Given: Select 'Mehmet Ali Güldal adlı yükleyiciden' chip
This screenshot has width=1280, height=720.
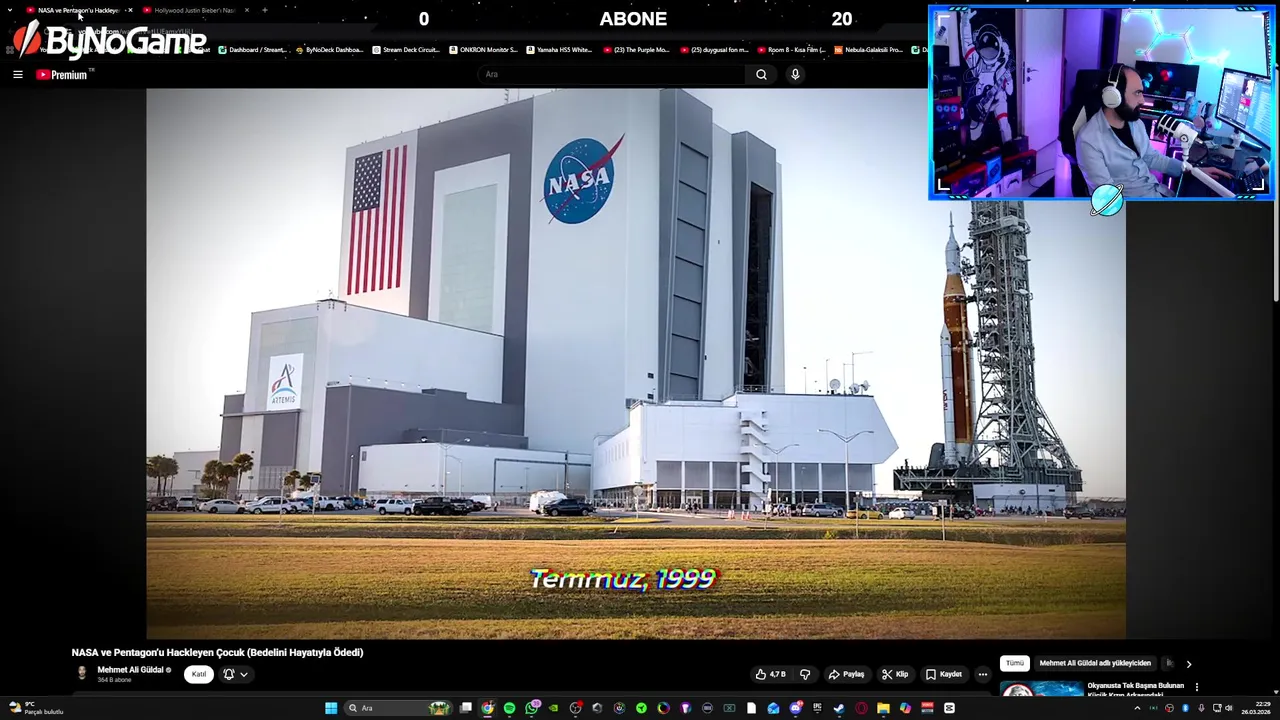Looking at the screenshot, I should click(x=1095, y=663).
